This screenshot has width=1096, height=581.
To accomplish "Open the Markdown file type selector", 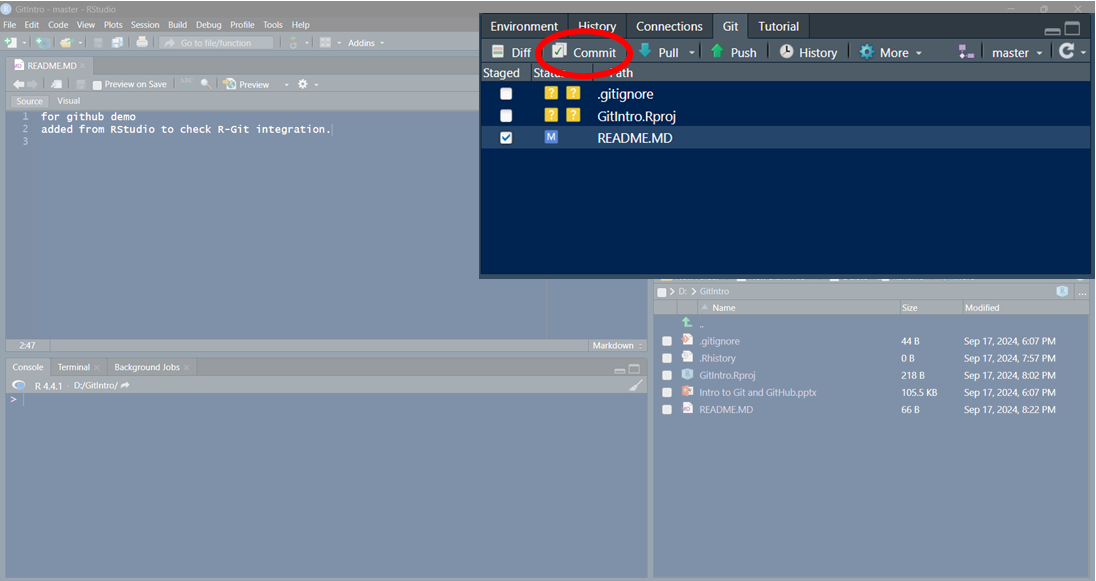I will pos(617,345).
